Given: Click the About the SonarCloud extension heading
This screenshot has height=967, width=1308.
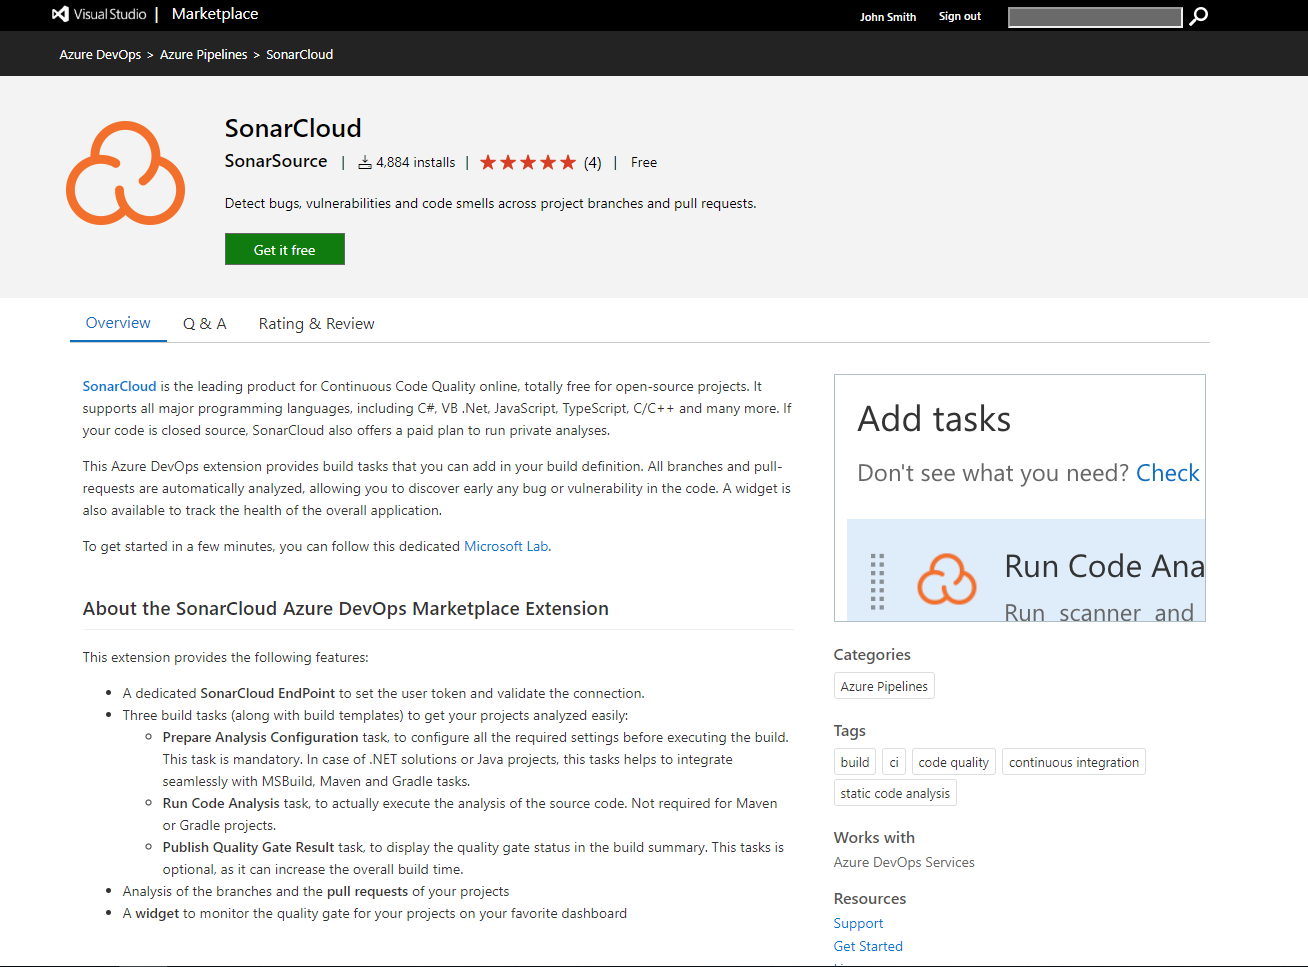Looking at the screenshot, I should pyautogui.click(x=346, y=608).
